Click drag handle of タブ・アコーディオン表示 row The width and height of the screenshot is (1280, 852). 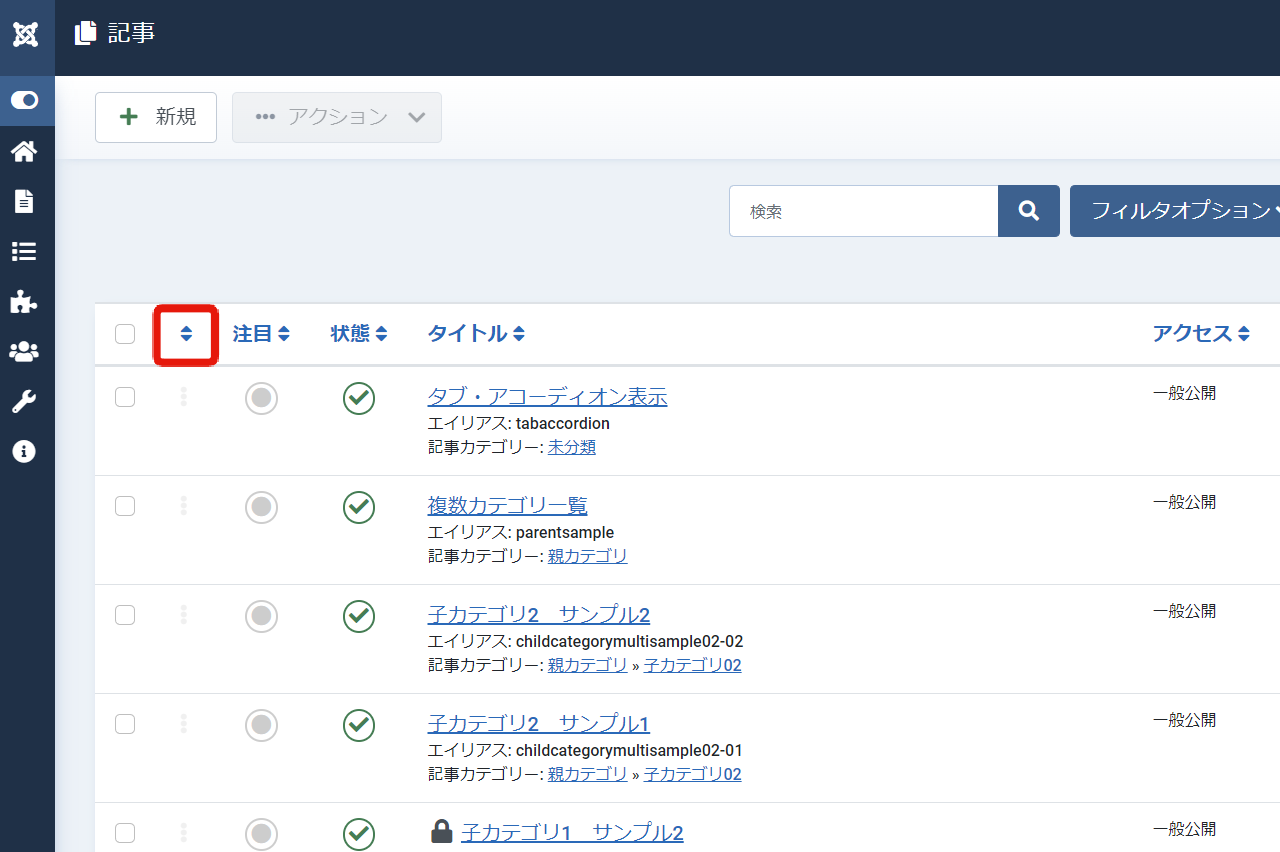[184, 397]
